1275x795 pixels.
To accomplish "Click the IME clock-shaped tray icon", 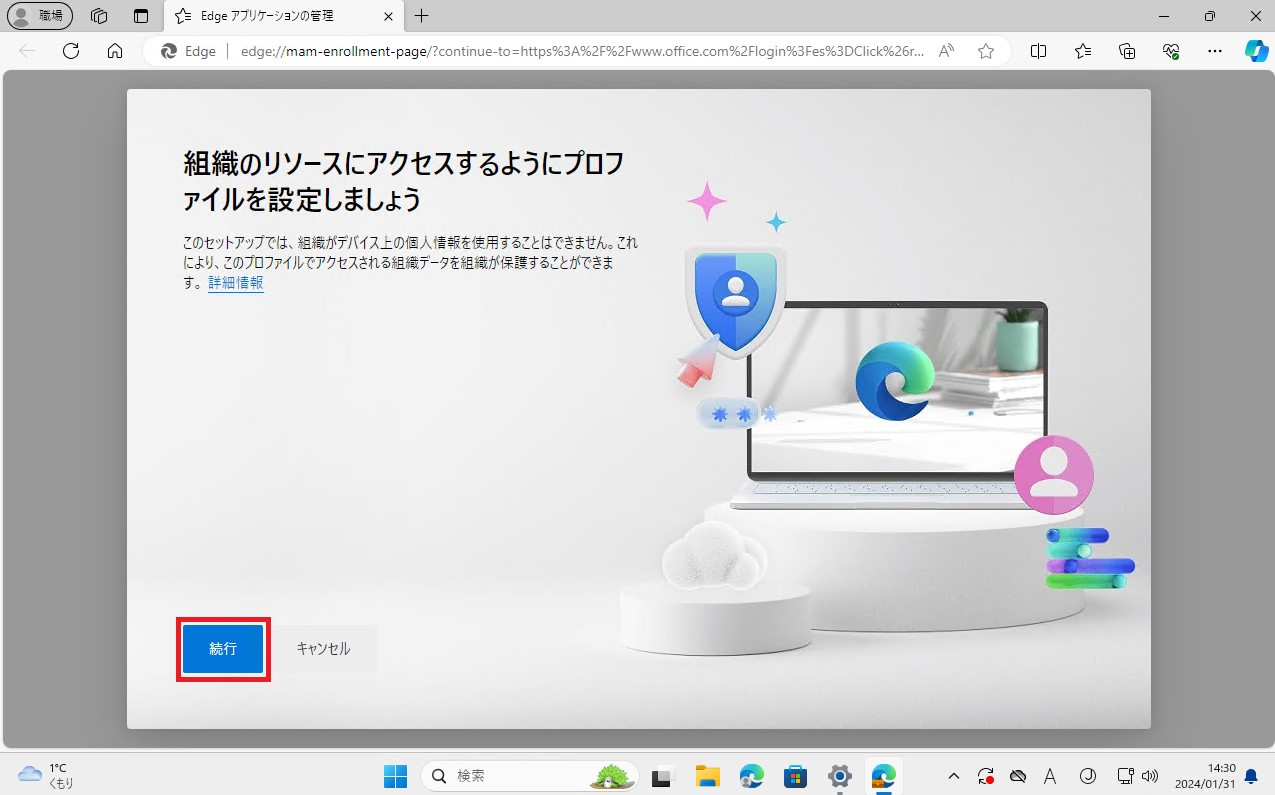I will click(x=1088, y=776).
